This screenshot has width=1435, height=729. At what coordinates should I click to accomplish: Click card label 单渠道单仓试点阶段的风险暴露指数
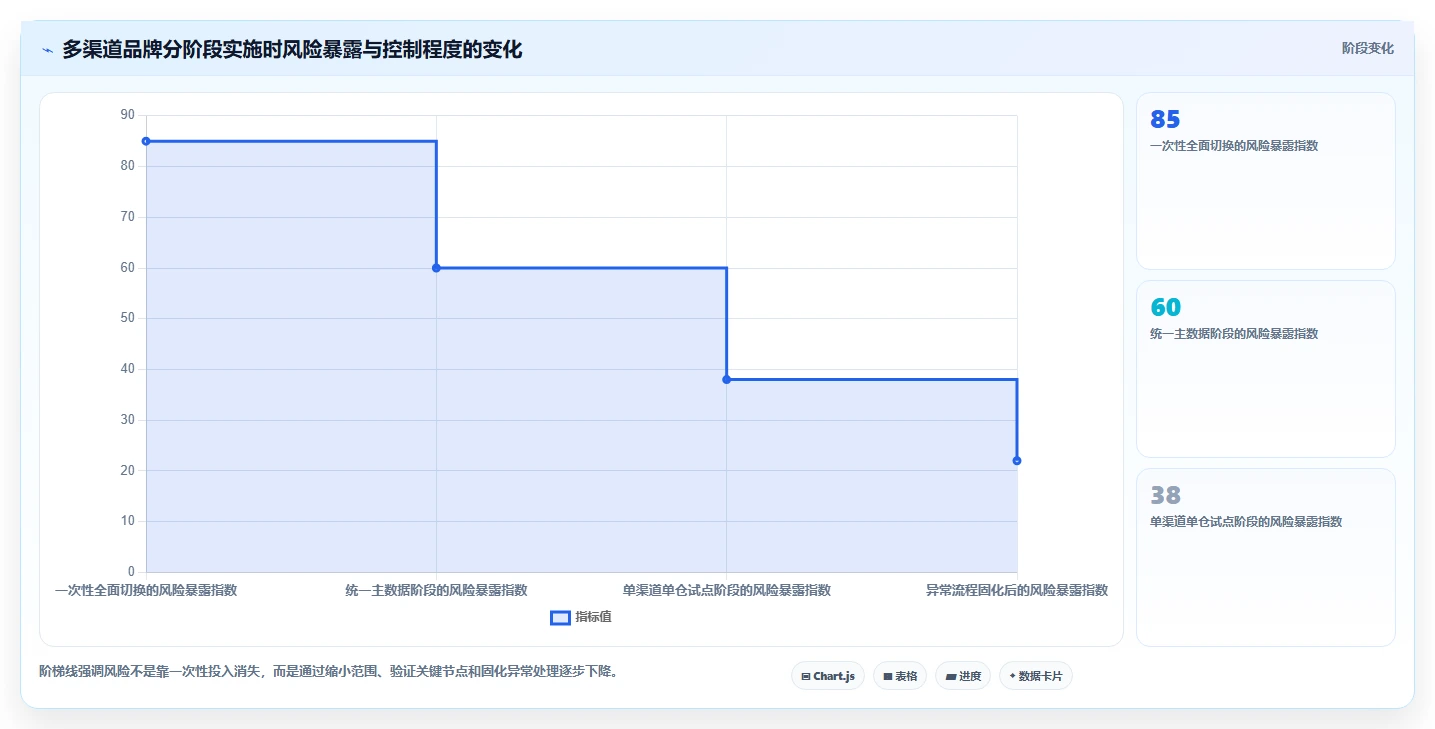point(1245,522)
